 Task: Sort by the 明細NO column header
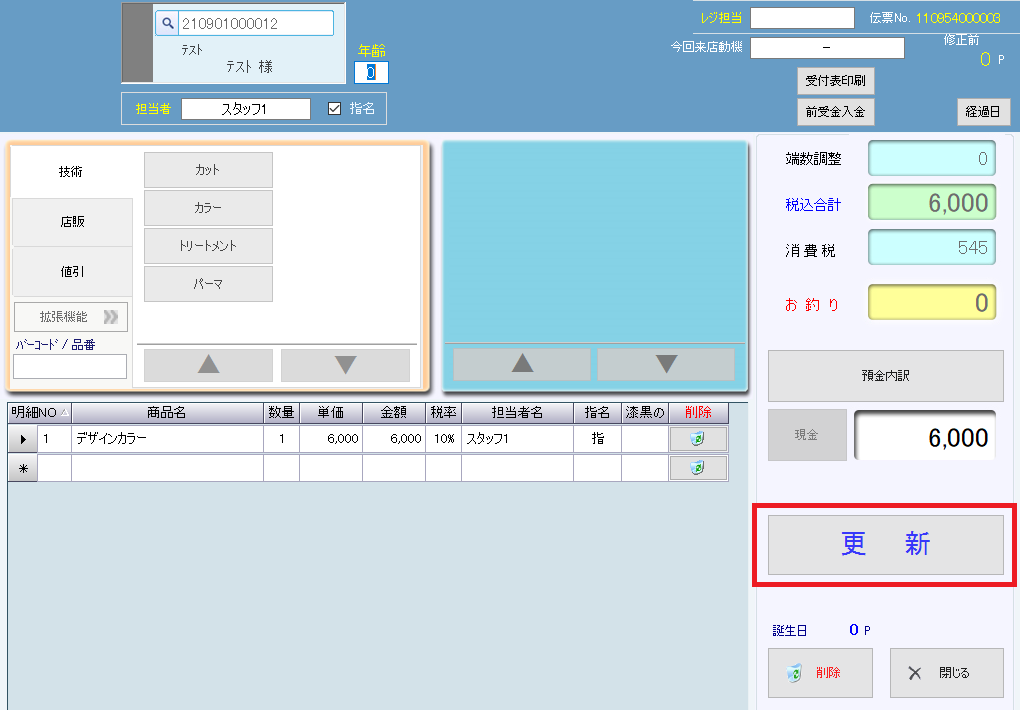click(x=40, y=413)
